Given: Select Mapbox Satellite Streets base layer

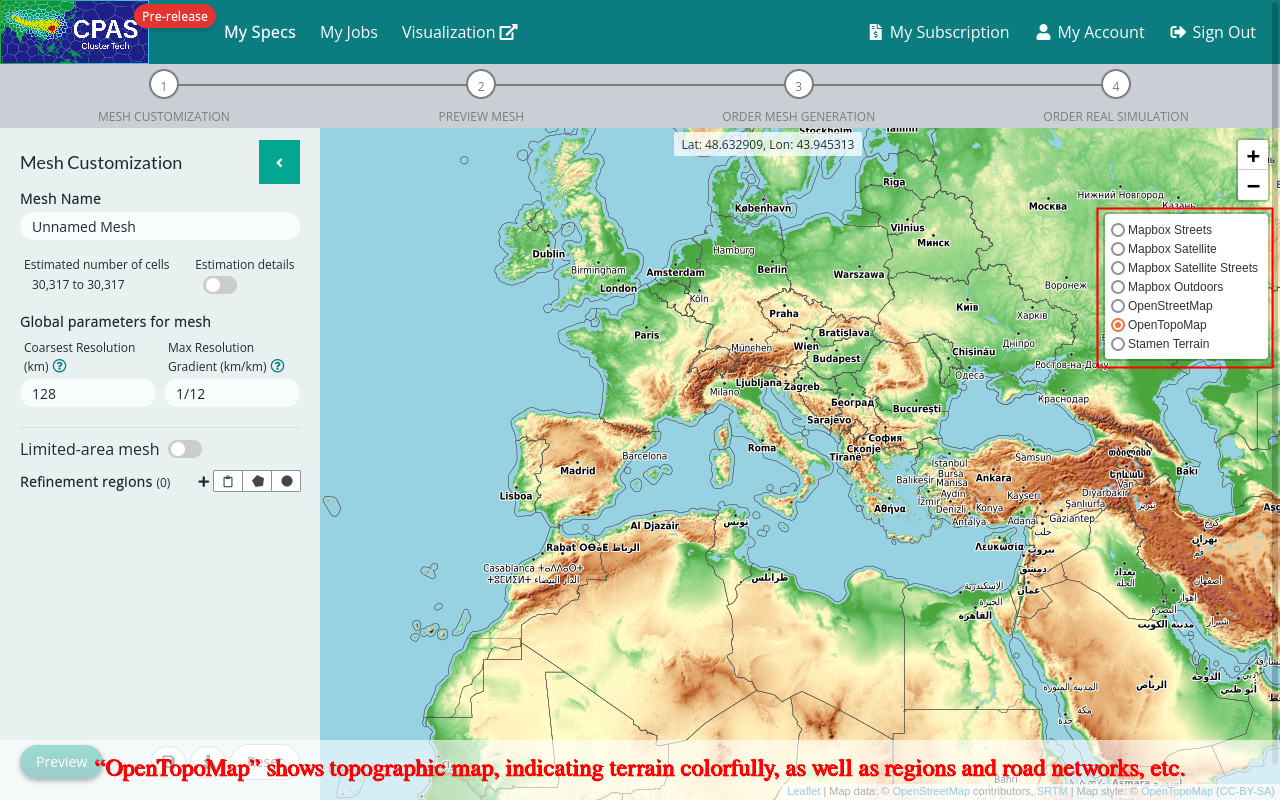Looking at the screenshot, I should [x=1118, y=268].
